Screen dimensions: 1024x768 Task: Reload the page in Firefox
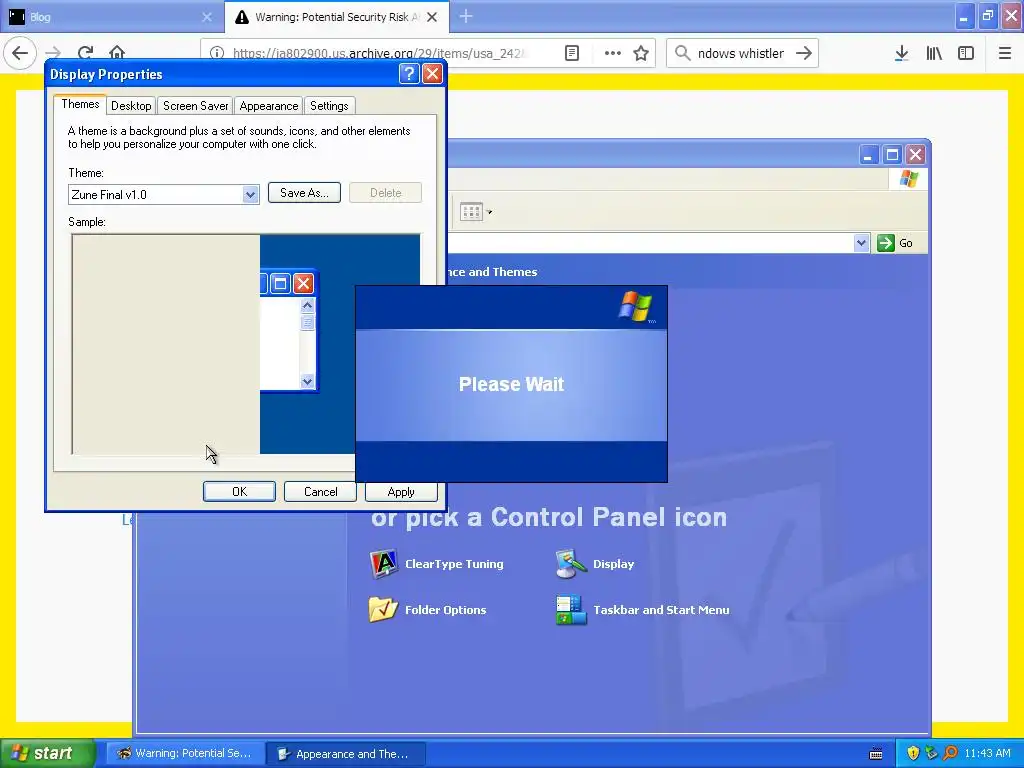(85, 53)
